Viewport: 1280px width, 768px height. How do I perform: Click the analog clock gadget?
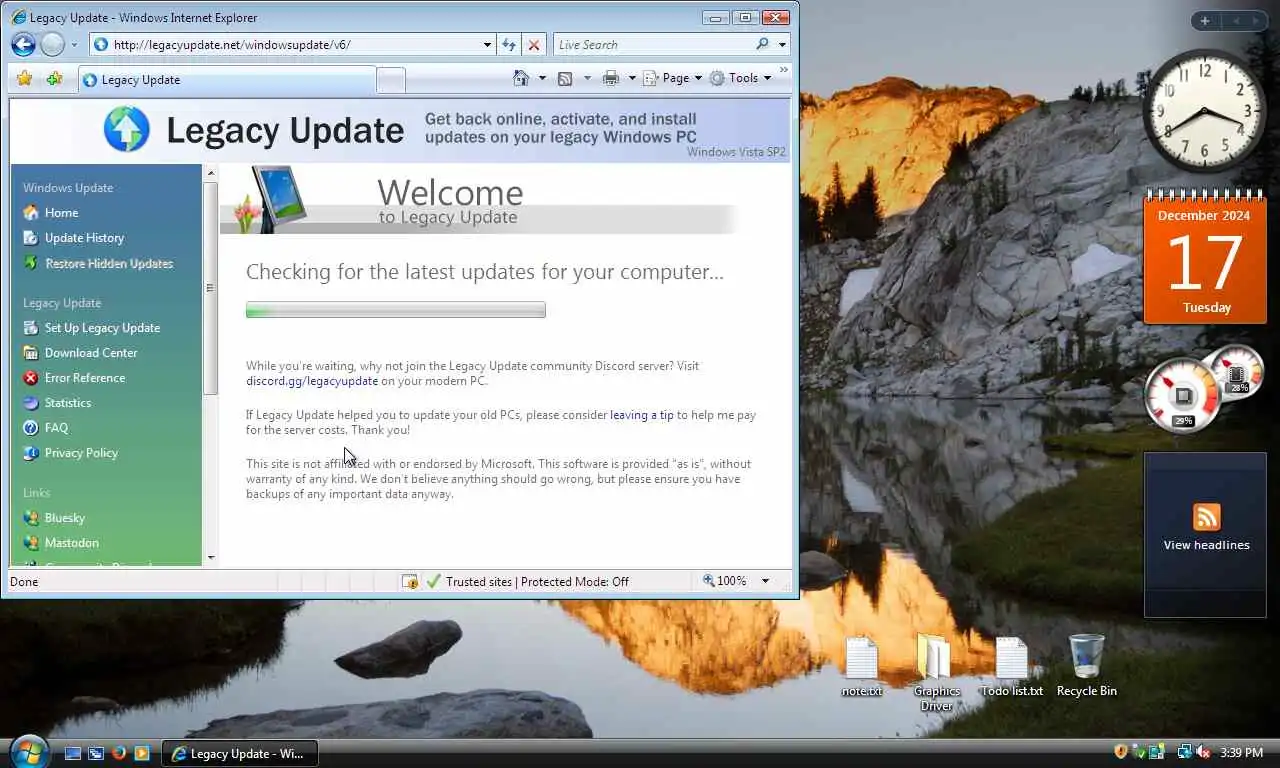point(1205,111)
